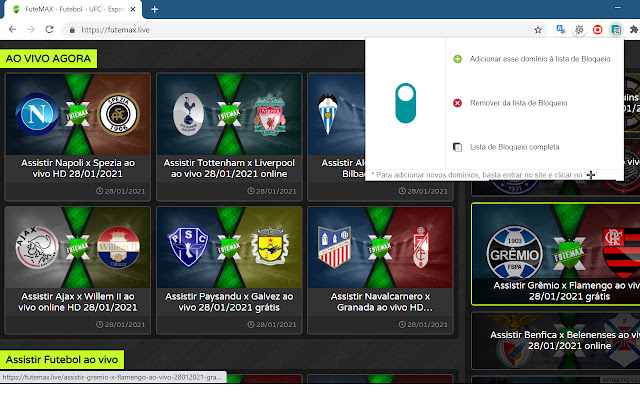Image resolution: width=640 pixels, height=400 pixels.
Task: Click date 28/01/2021 under Ajax x Willem II
Action: [x=121, y=324]
